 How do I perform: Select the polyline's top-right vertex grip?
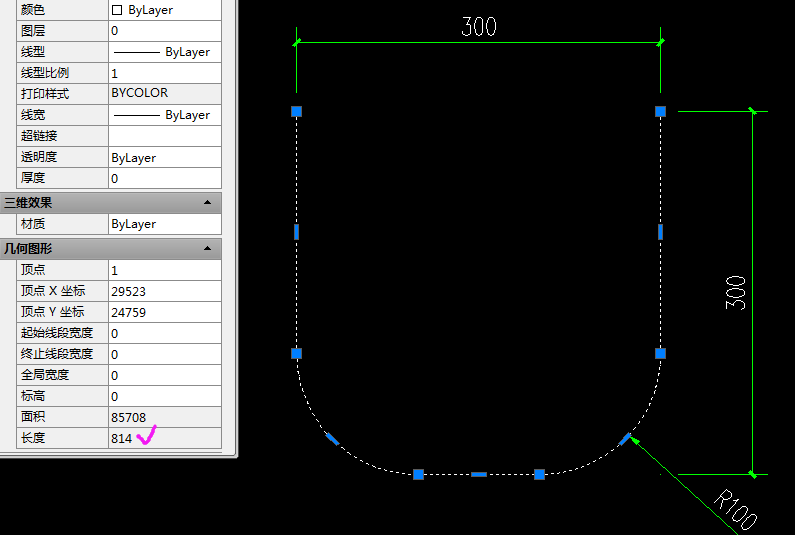click(x=660, y=112)
